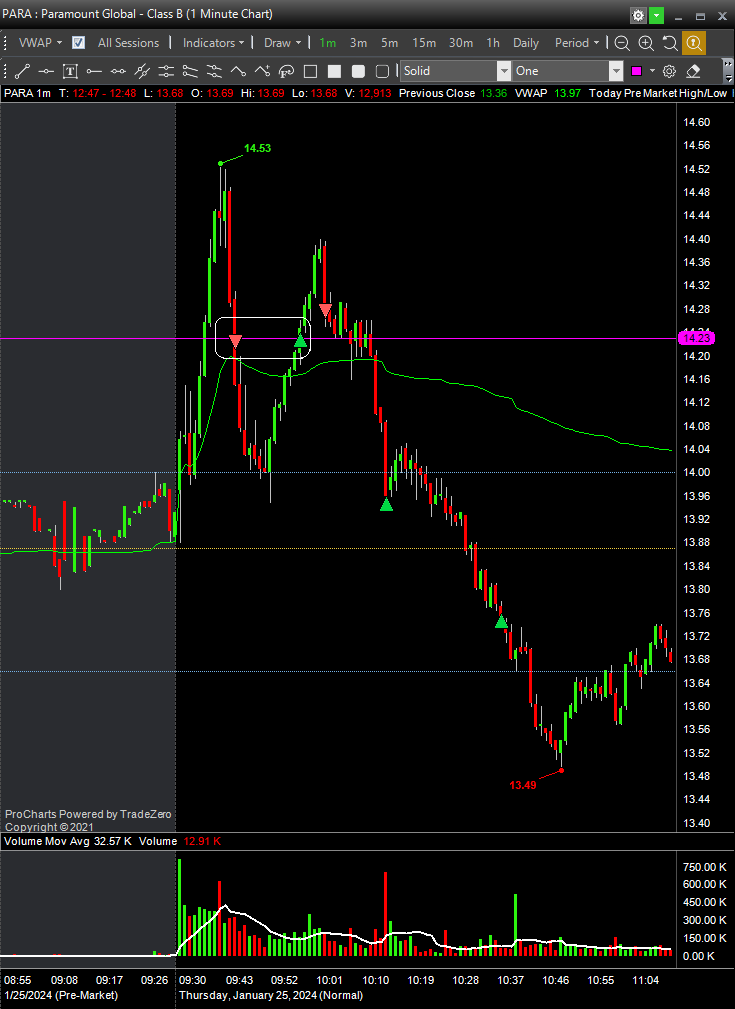Screen dimensions: 735x1009
Task: Select the diverging fan lines tool
Action: [x=190, y=71]
